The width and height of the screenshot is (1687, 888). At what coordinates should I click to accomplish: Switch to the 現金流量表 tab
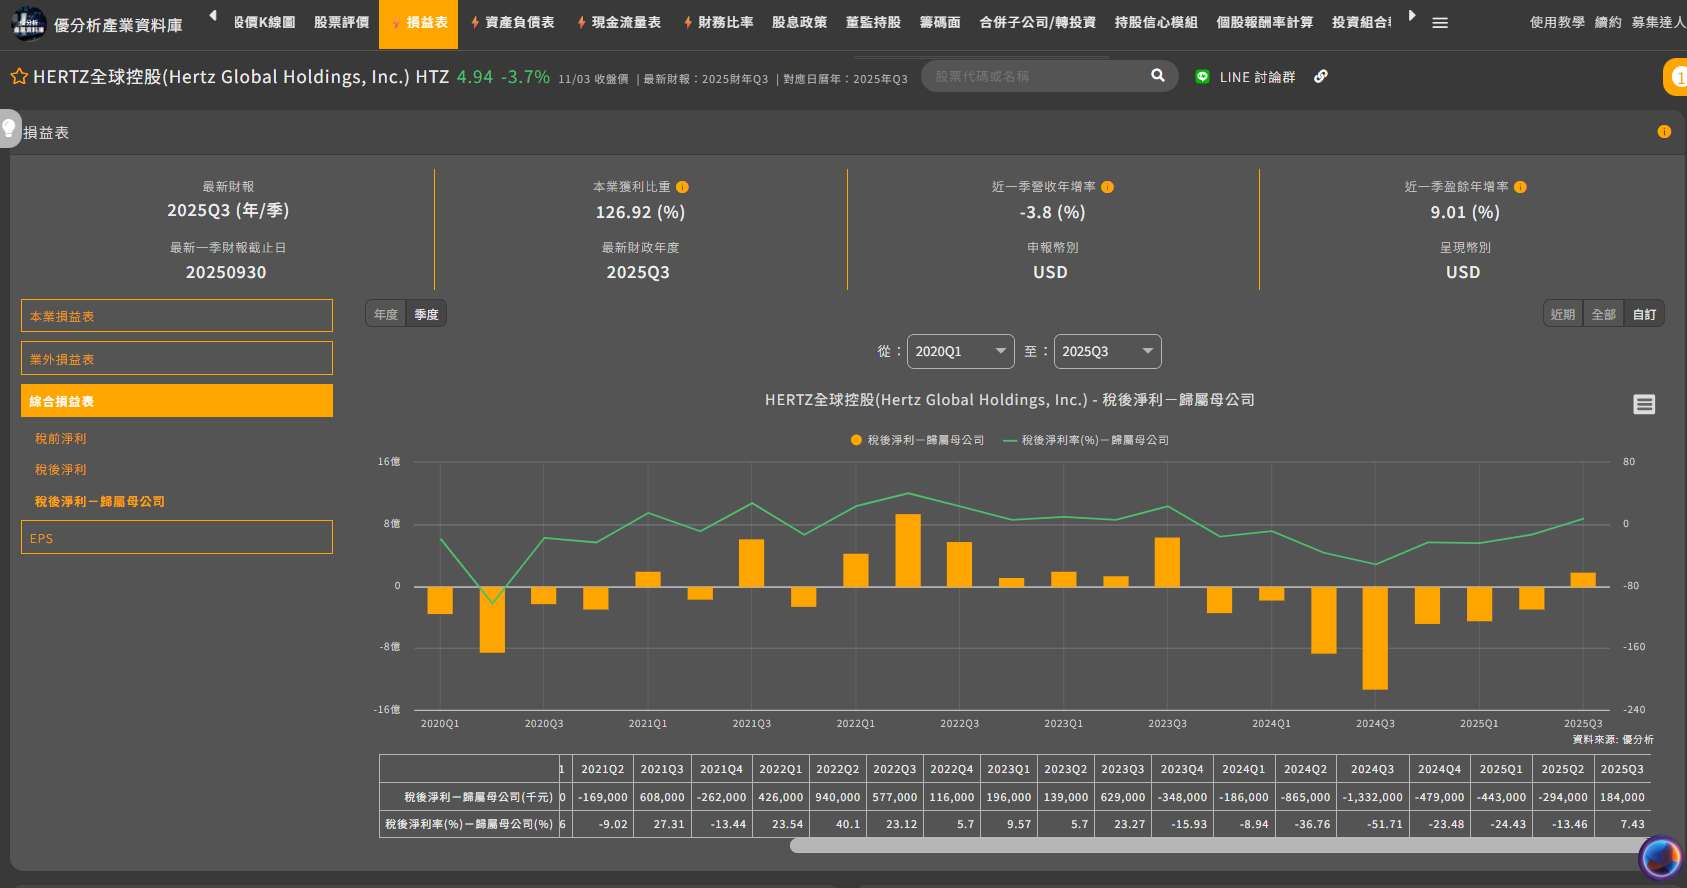click(x=619, y=22)
